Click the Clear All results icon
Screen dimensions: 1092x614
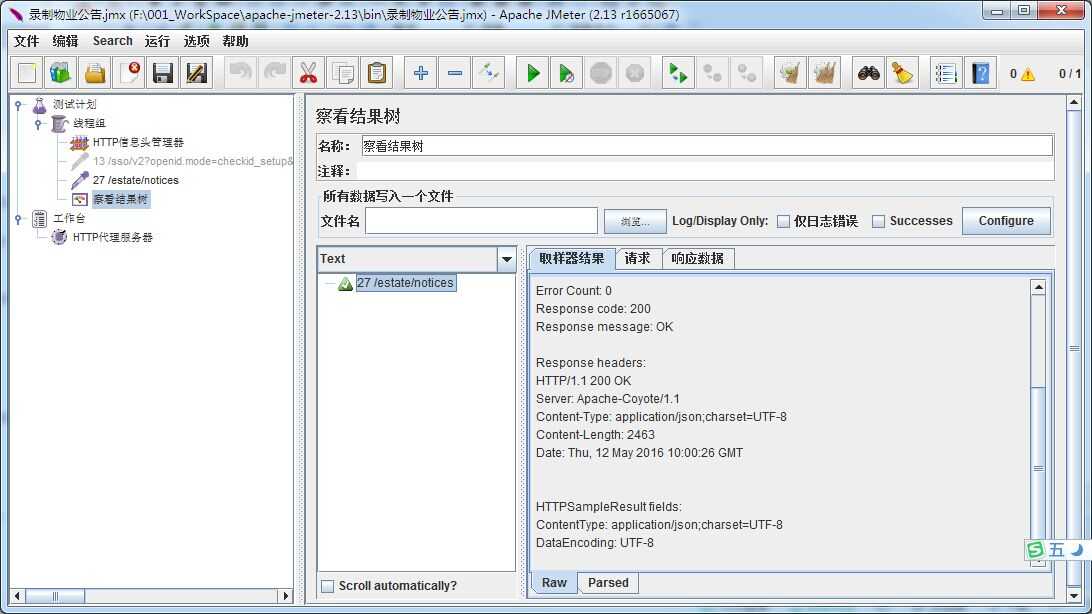[x=824, y=73]
